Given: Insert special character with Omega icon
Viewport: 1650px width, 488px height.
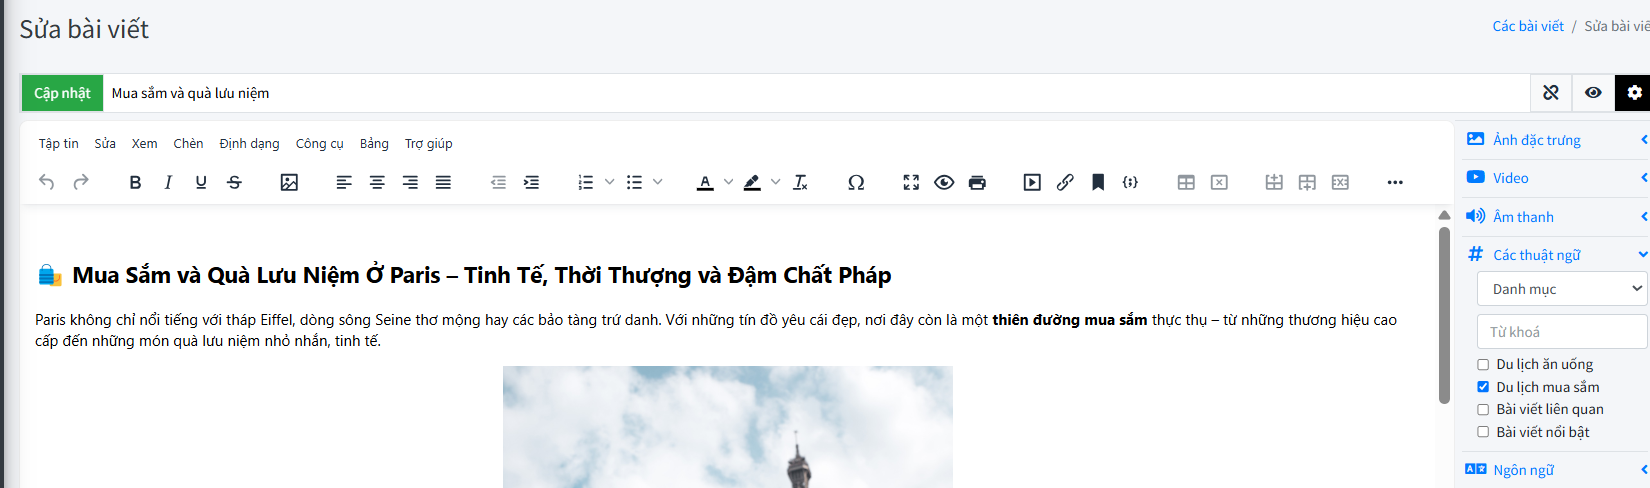Looking at the screenshot, I should pyautogui.click(x=856, y=182).
